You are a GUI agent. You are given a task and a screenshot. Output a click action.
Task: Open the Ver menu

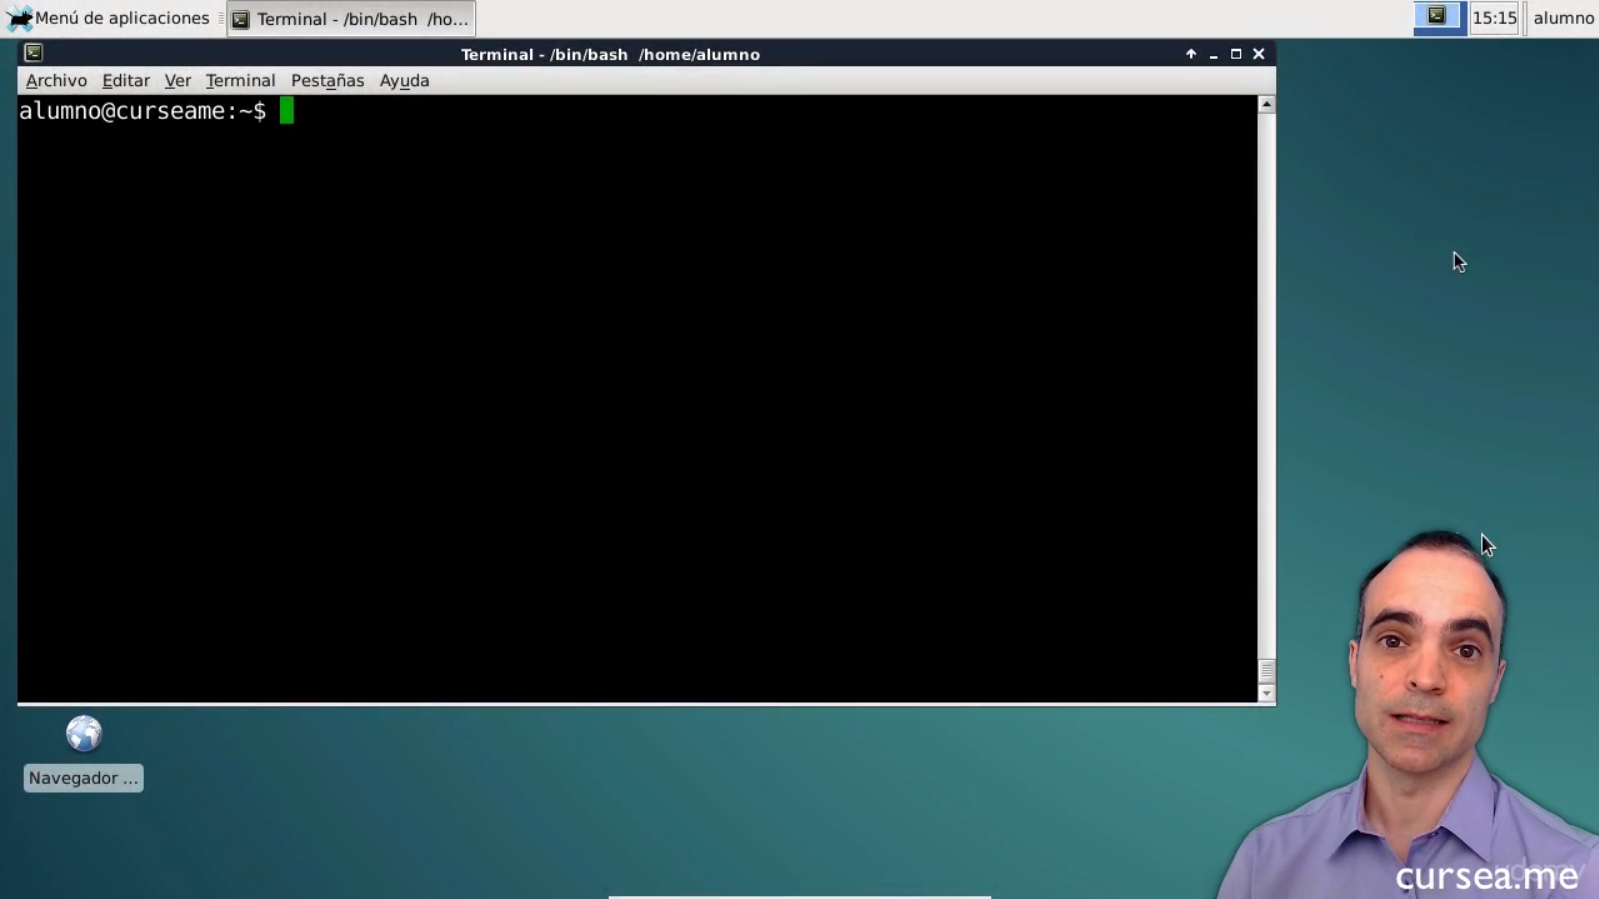coord(178,81)
